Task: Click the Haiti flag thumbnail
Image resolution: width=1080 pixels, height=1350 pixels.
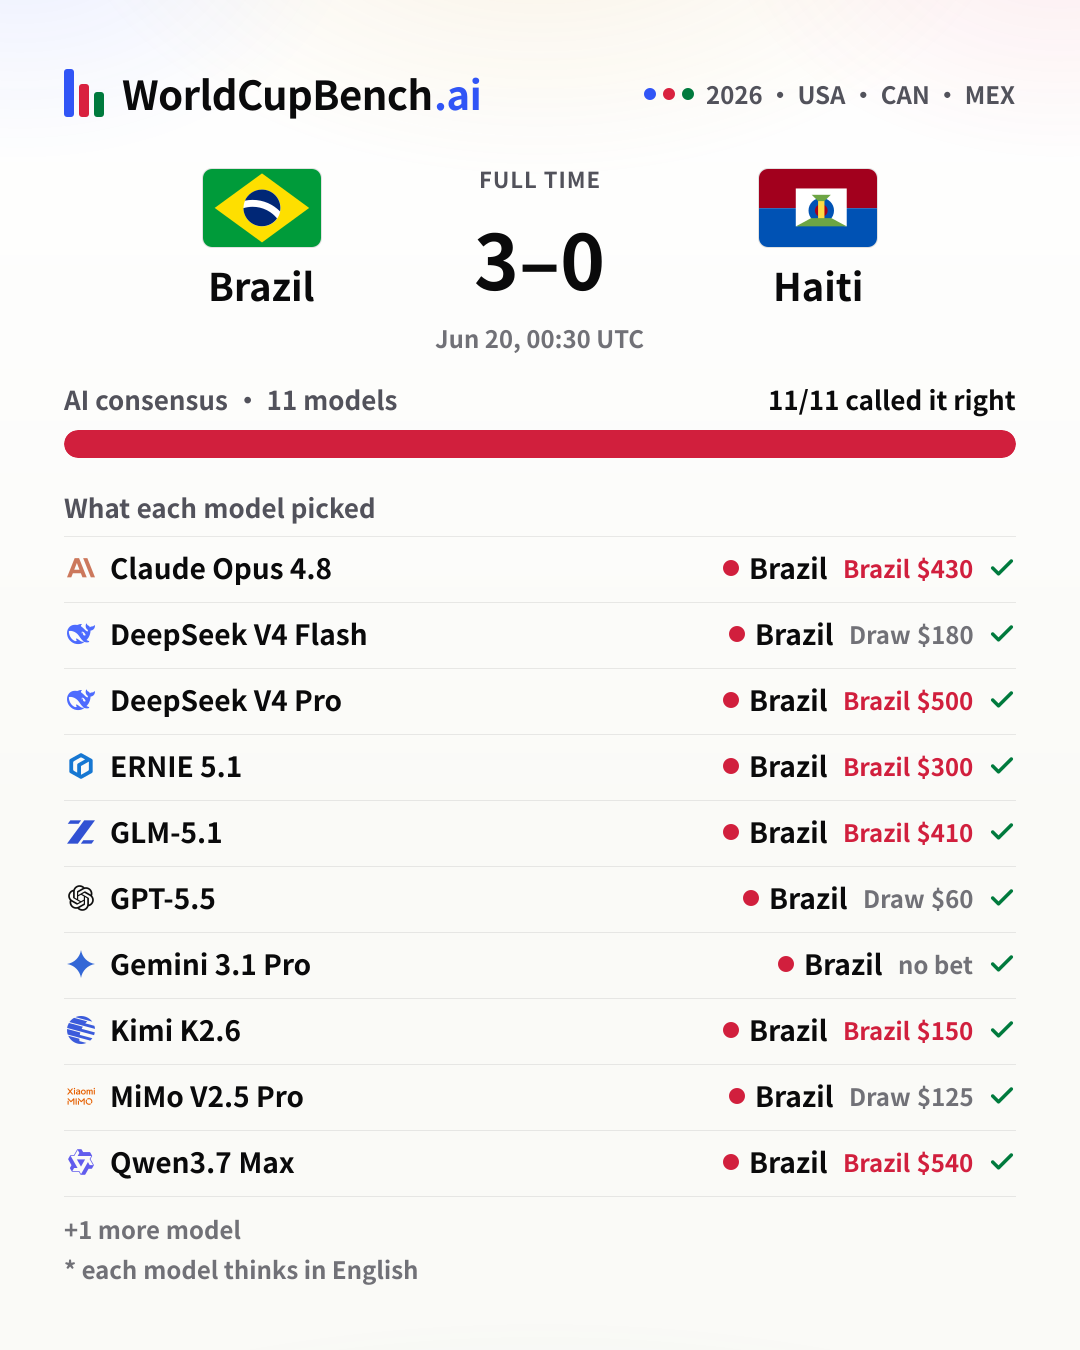Action: pyautogui.click(x=818, y=208)
